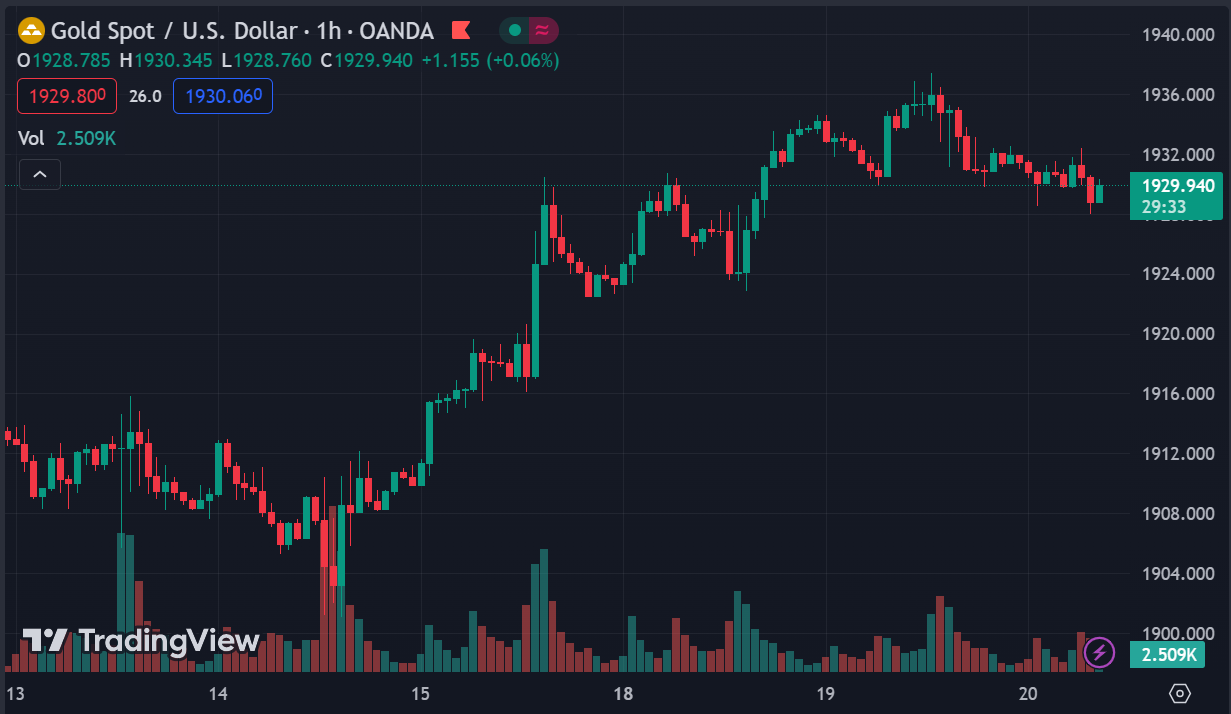Click the 29:33 bar countdown timer
The width and height of the screenshot is (1231, 714).
pos(1164,207)
